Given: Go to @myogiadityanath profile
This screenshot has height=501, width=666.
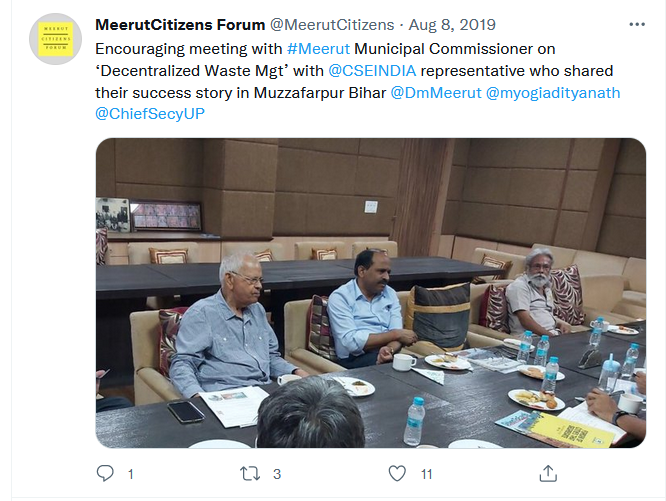Looking at the screenshot, I should point(553,93).
